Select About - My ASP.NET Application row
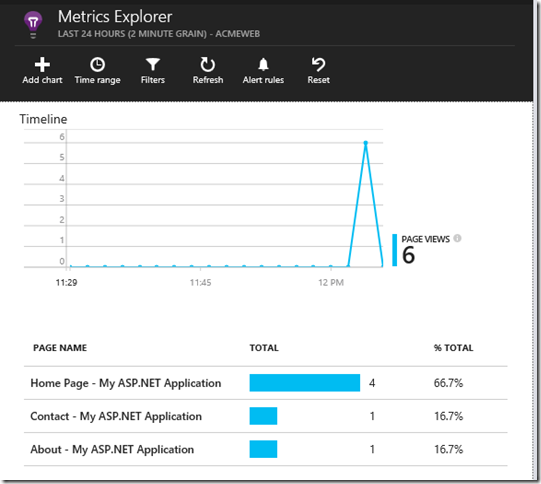Viewport: 541px width, 484px height. pyautogui.click(x=266, y=449)
